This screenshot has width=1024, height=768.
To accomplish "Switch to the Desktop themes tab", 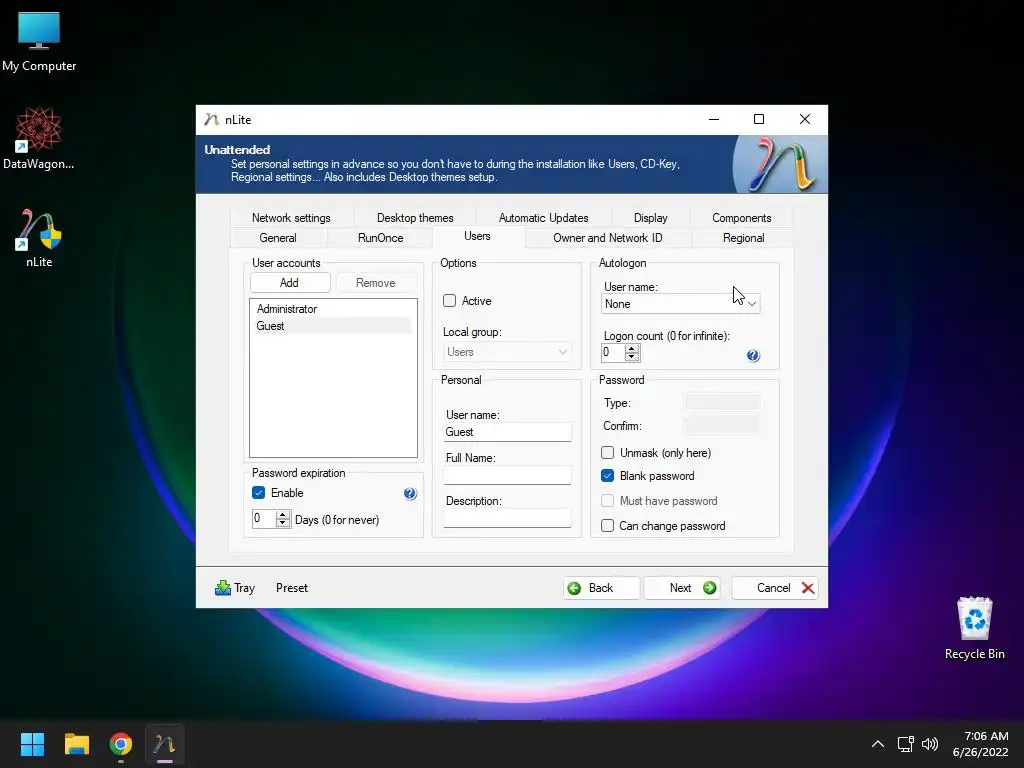I will 415,218.
